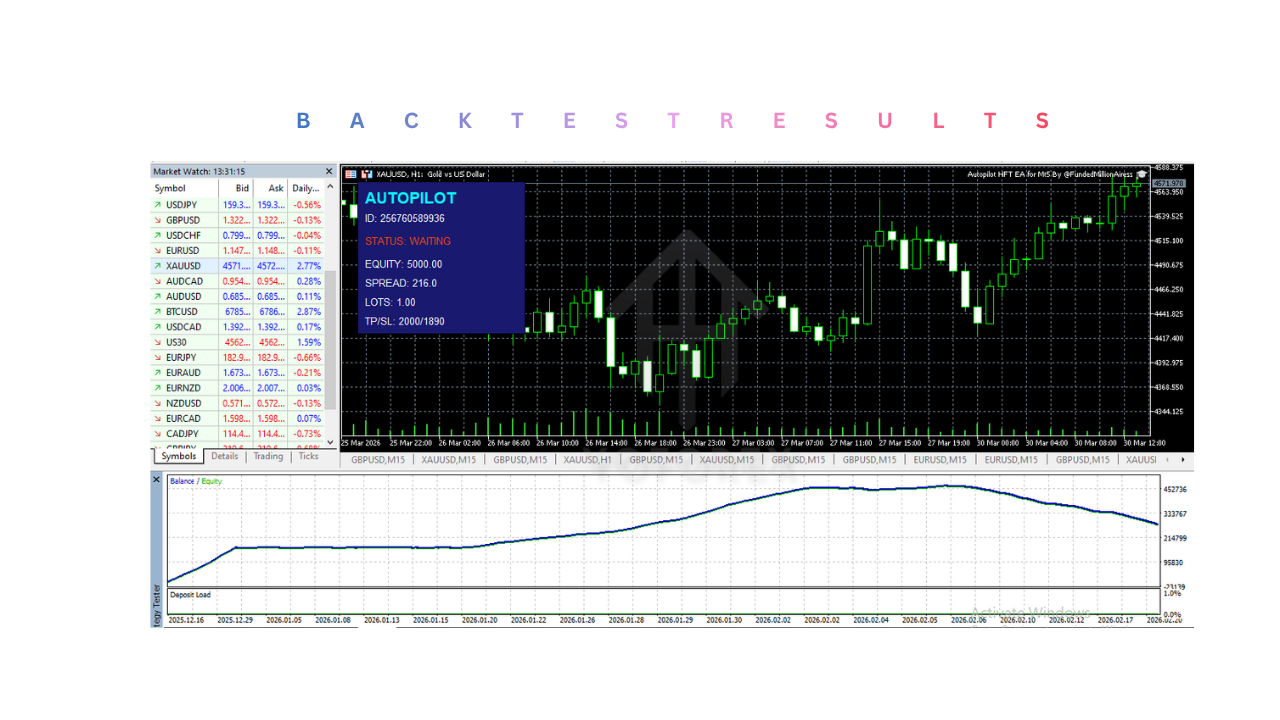Click the bar-chart icon beside the XAUUSD title
Screen dimensions: 1280x720
(x=366, y=173)
